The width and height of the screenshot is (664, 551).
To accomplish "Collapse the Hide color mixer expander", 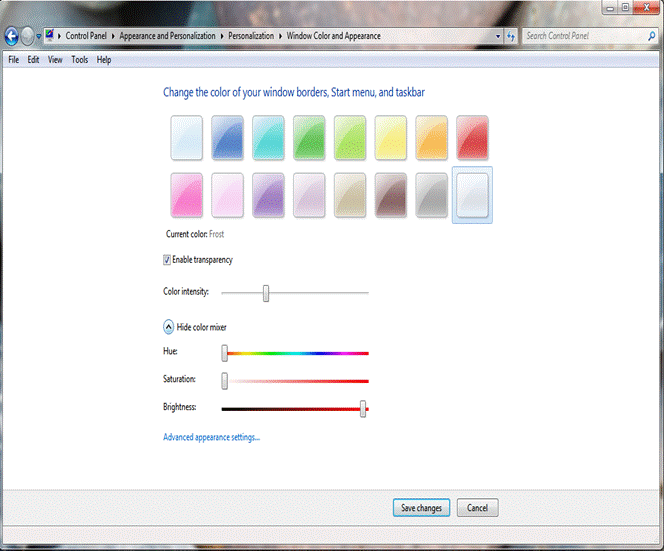I will [x=169, y=327].
